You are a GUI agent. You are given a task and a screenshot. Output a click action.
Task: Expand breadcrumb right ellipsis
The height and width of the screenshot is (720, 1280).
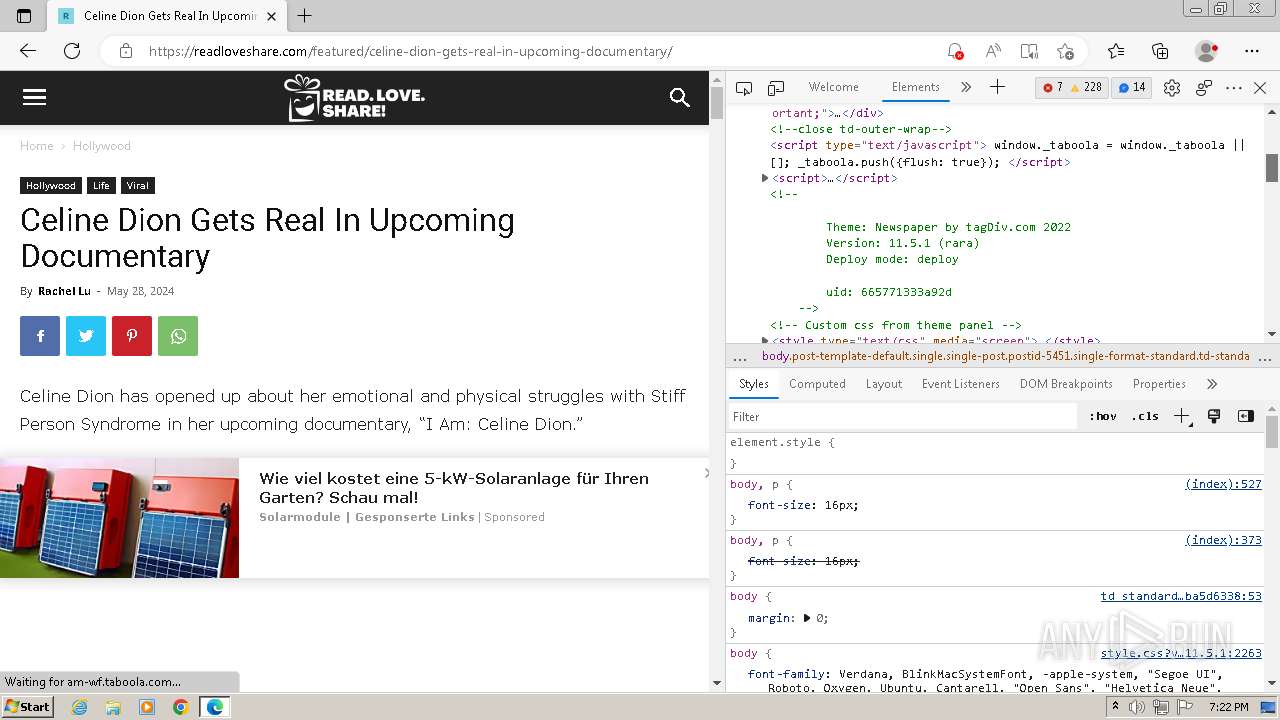(x=1265, y=356)
